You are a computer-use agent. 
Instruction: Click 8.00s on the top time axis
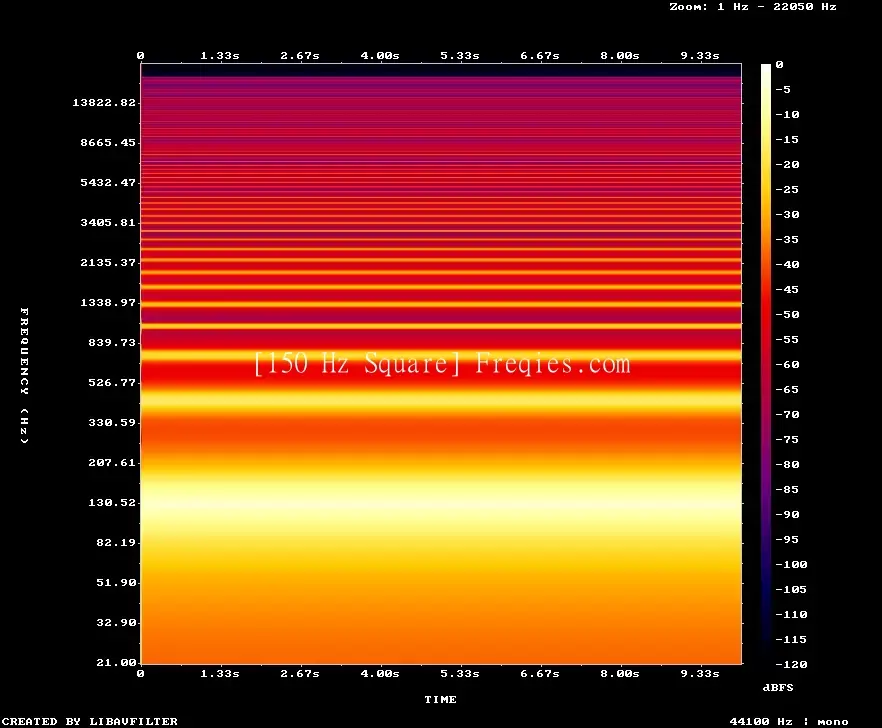pos(619,55)
